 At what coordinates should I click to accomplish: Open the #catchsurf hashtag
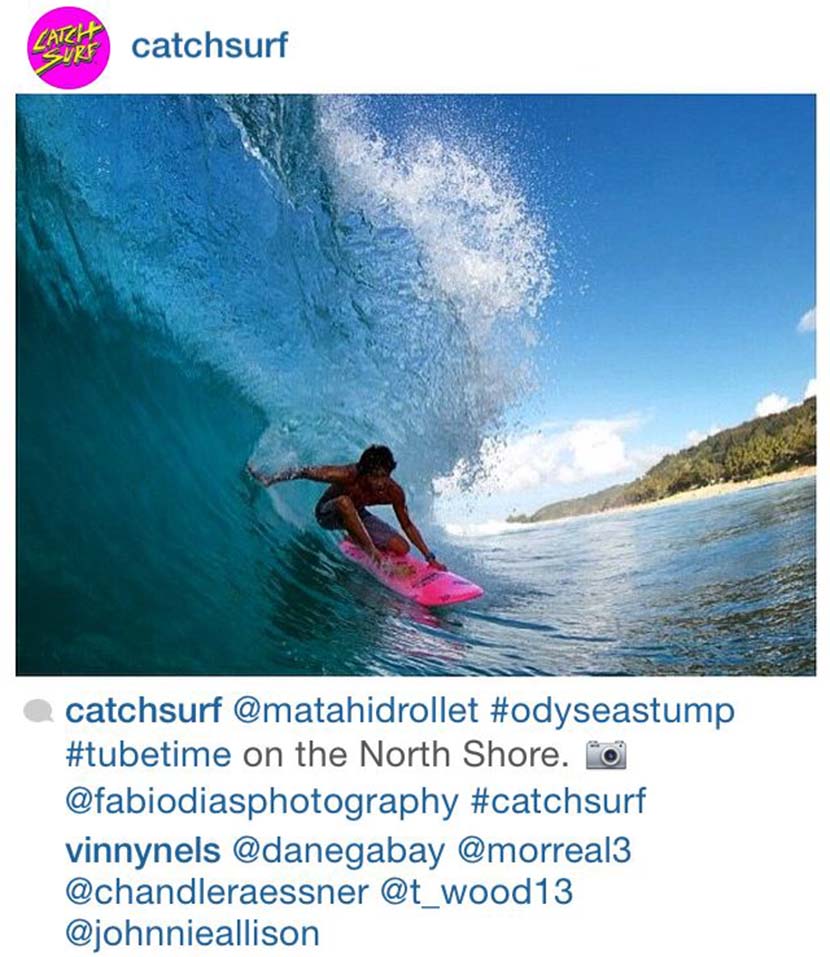558,800
